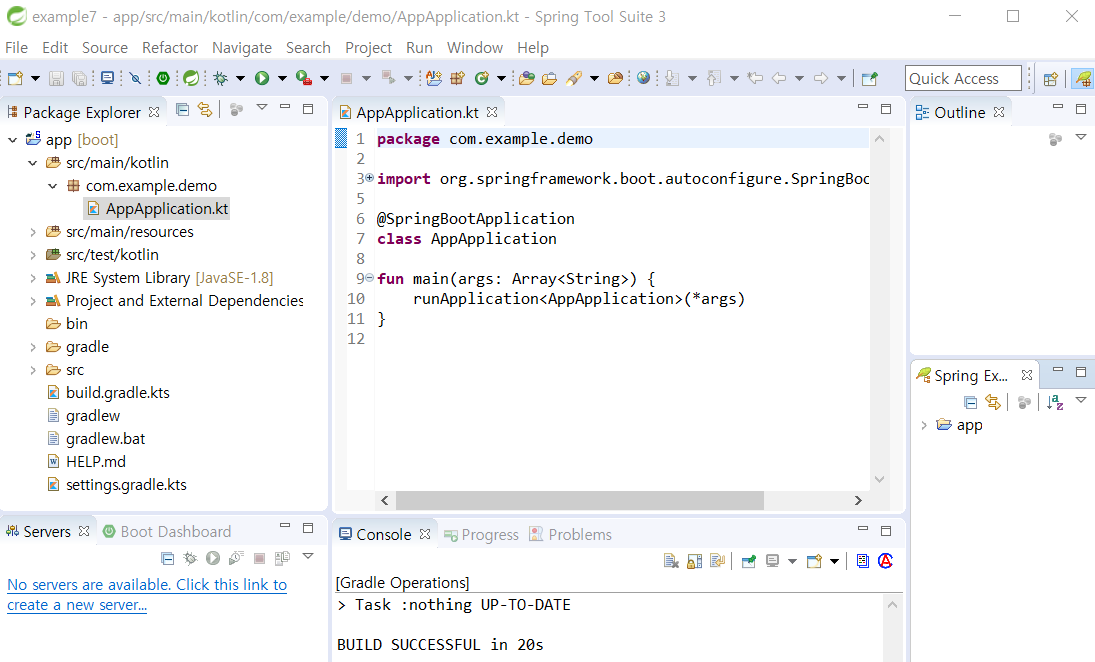Collapse All in Package Explorer
Screen dimensions: 1095x662
coord(182,109)
